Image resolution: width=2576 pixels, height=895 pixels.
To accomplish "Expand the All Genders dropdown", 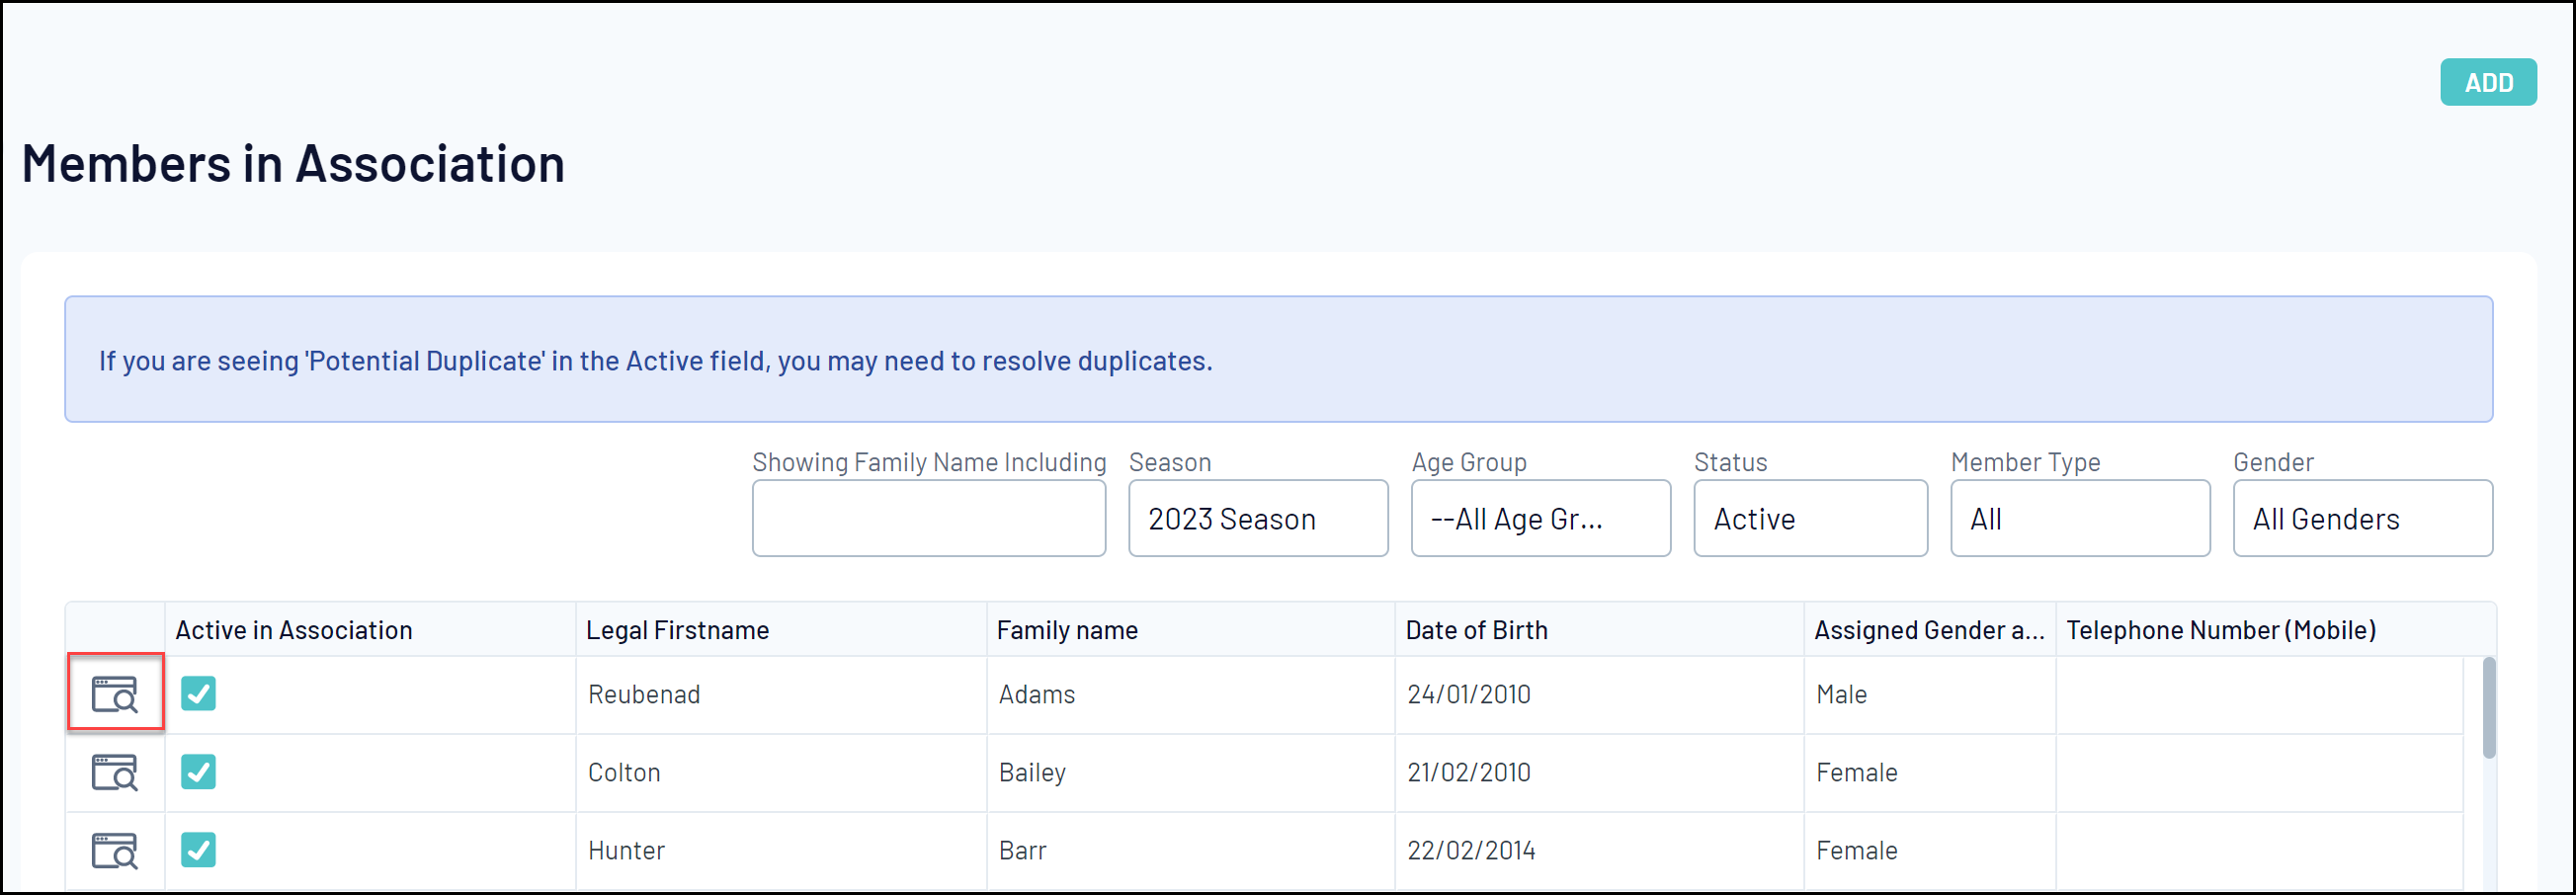I will point(2362,518).
